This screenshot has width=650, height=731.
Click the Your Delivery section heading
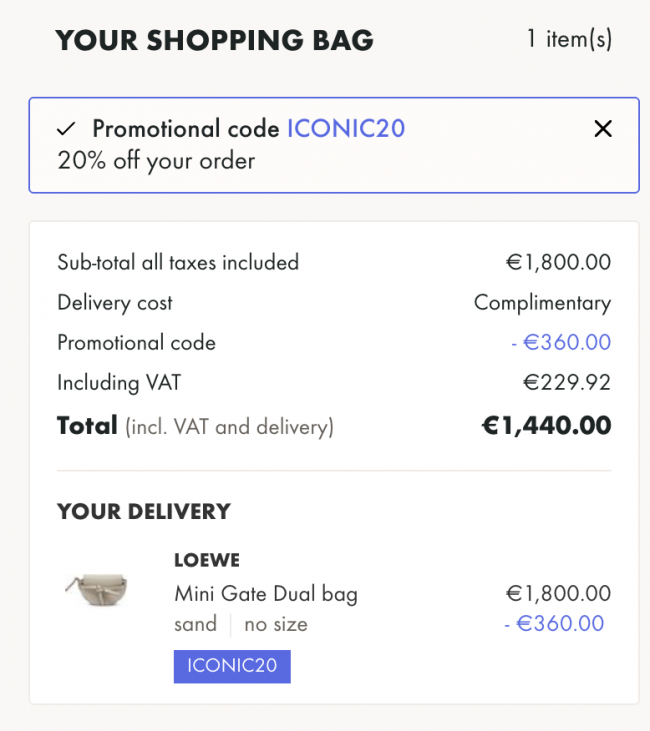[x=144, y=511]
